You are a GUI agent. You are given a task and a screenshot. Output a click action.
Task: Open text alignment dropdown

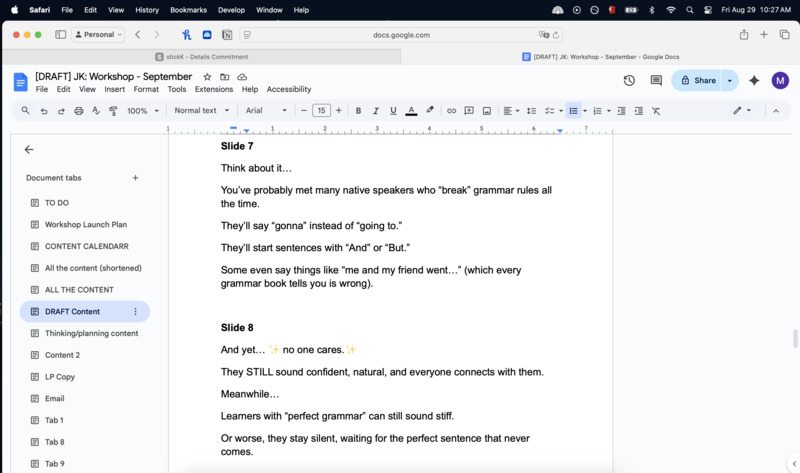click(511, 111)
